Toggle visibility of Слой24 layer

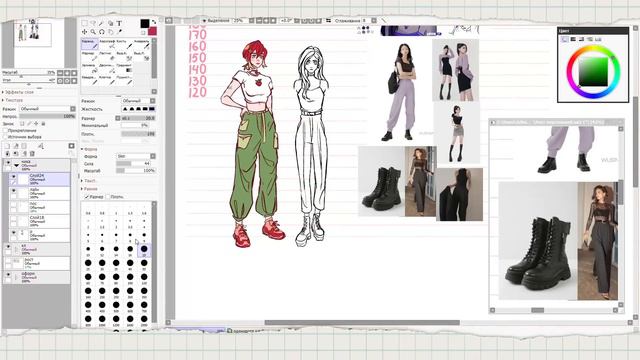(x=13, y=177)
